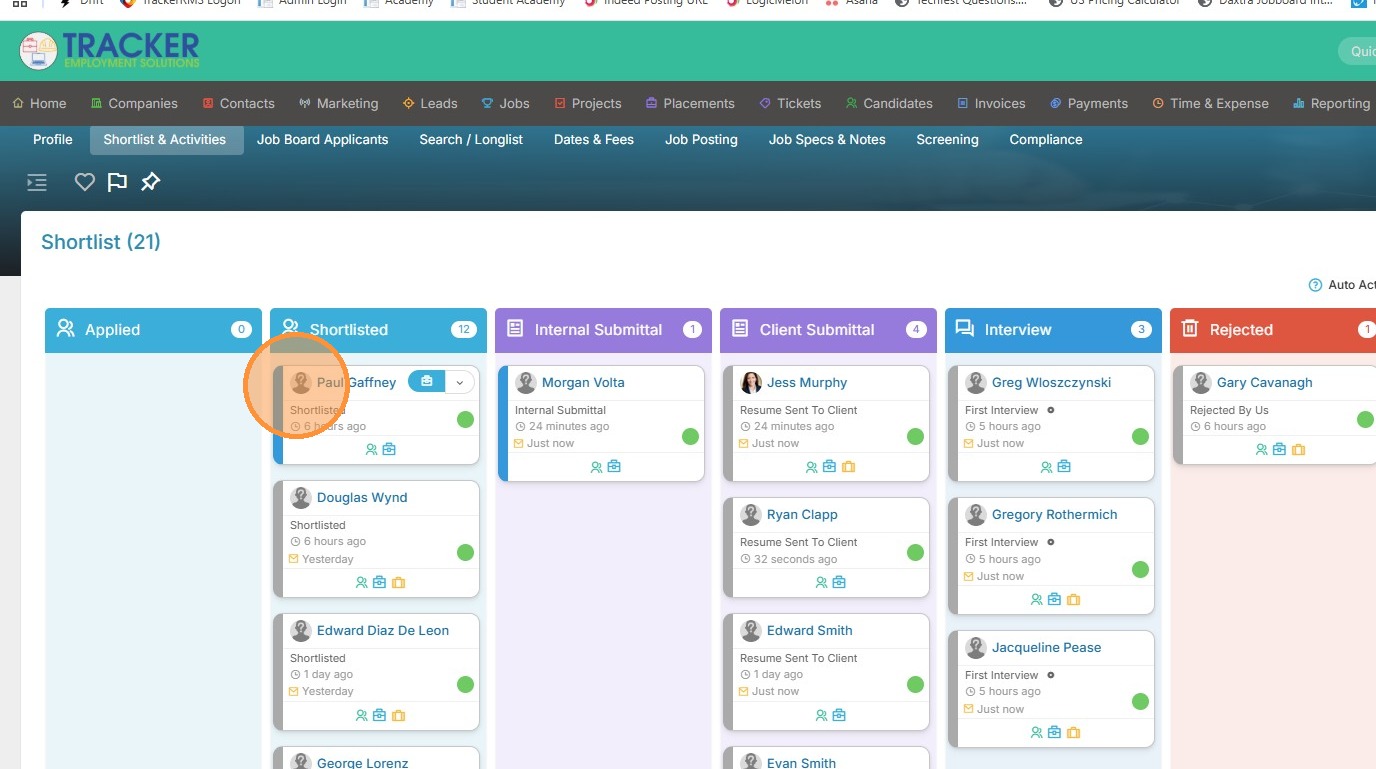This screenshot has width=1376, height=769.
Task: Flag this job using the flag icon
Action: [x=117, y=182]
